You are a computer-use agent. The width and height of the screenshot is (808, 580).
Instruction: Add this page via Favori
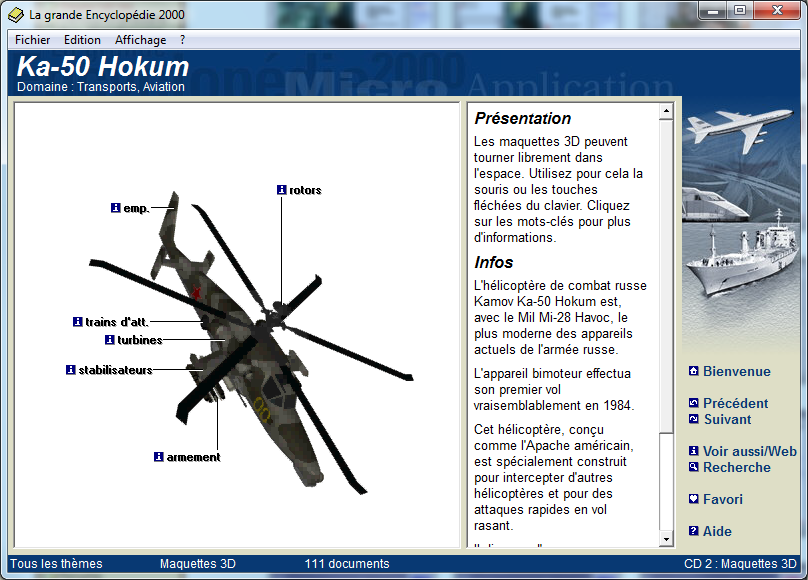723,499
